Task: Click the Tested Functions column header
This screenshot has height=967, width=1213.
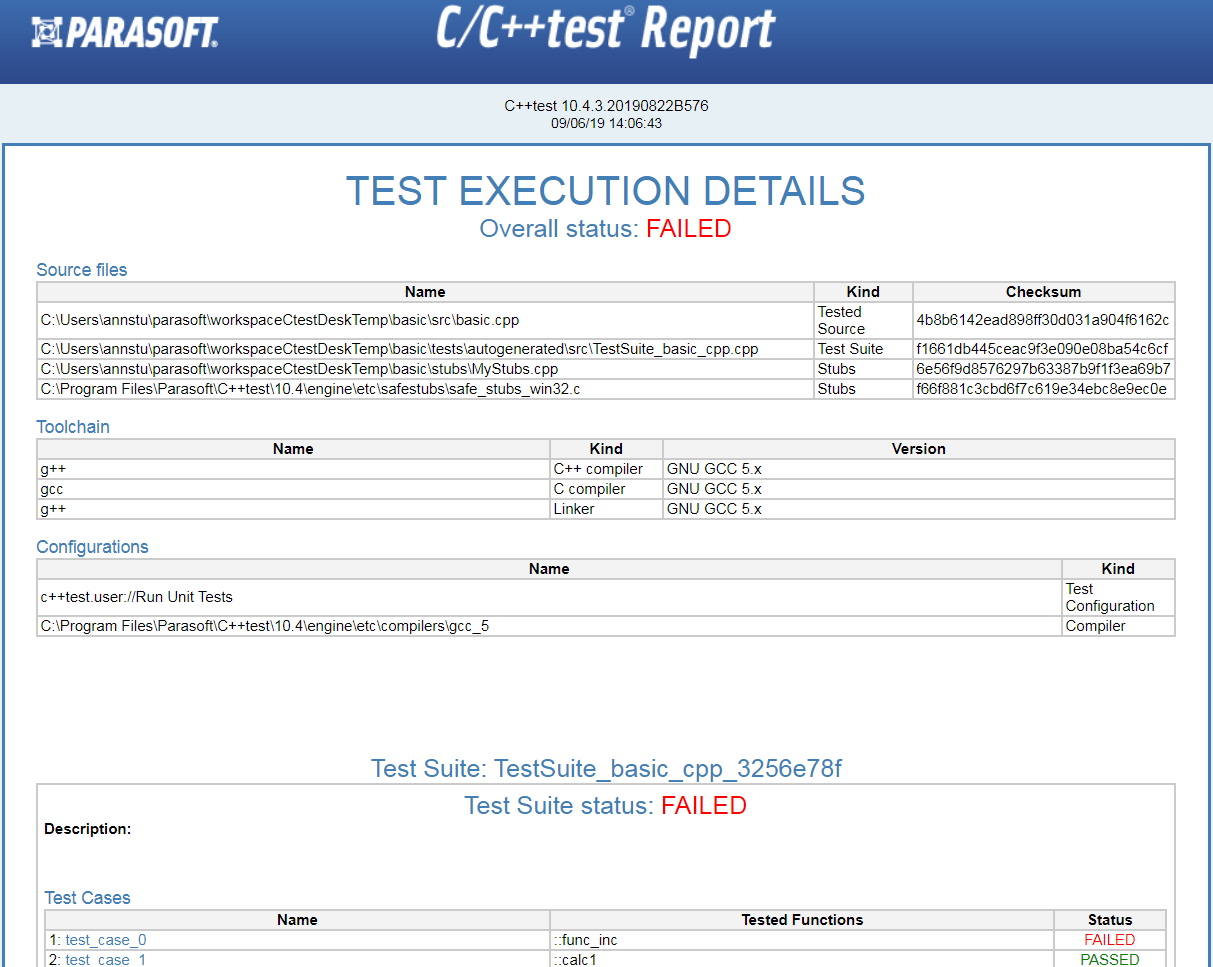Action: (x=802, y=920)
